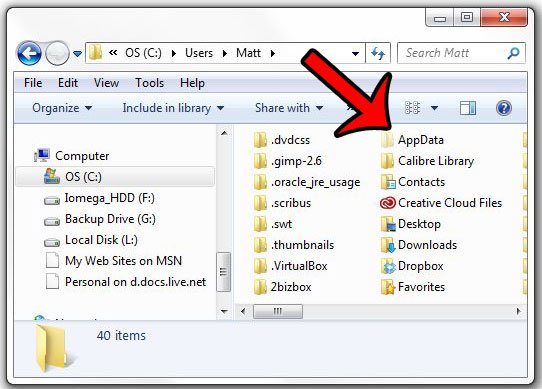The image size is (542, 389).
Task: Expand the arrow after Matt breadcrumb
Action: (273, 54)
